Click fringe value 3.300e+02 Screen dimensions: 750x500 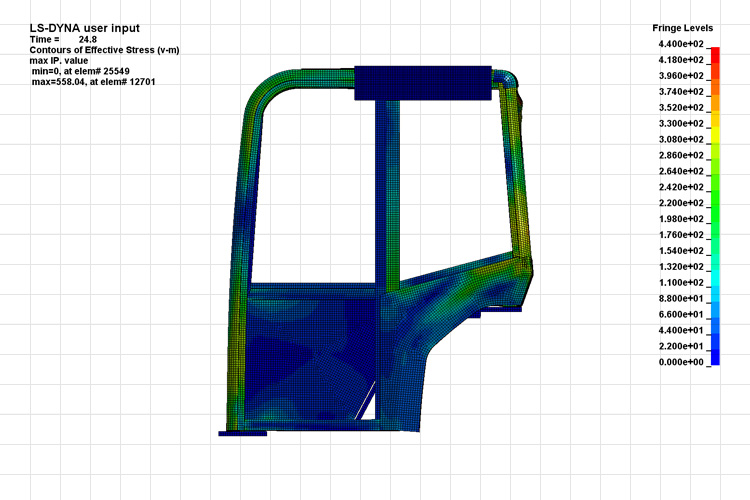pos(681,123)
